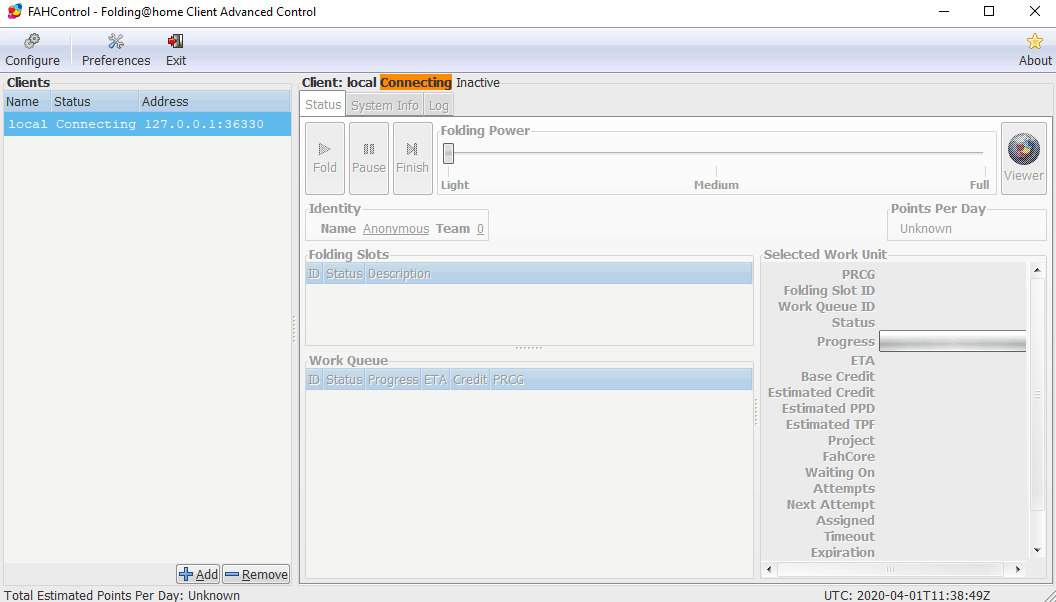Switch to the Status tab

click(323, 104)
